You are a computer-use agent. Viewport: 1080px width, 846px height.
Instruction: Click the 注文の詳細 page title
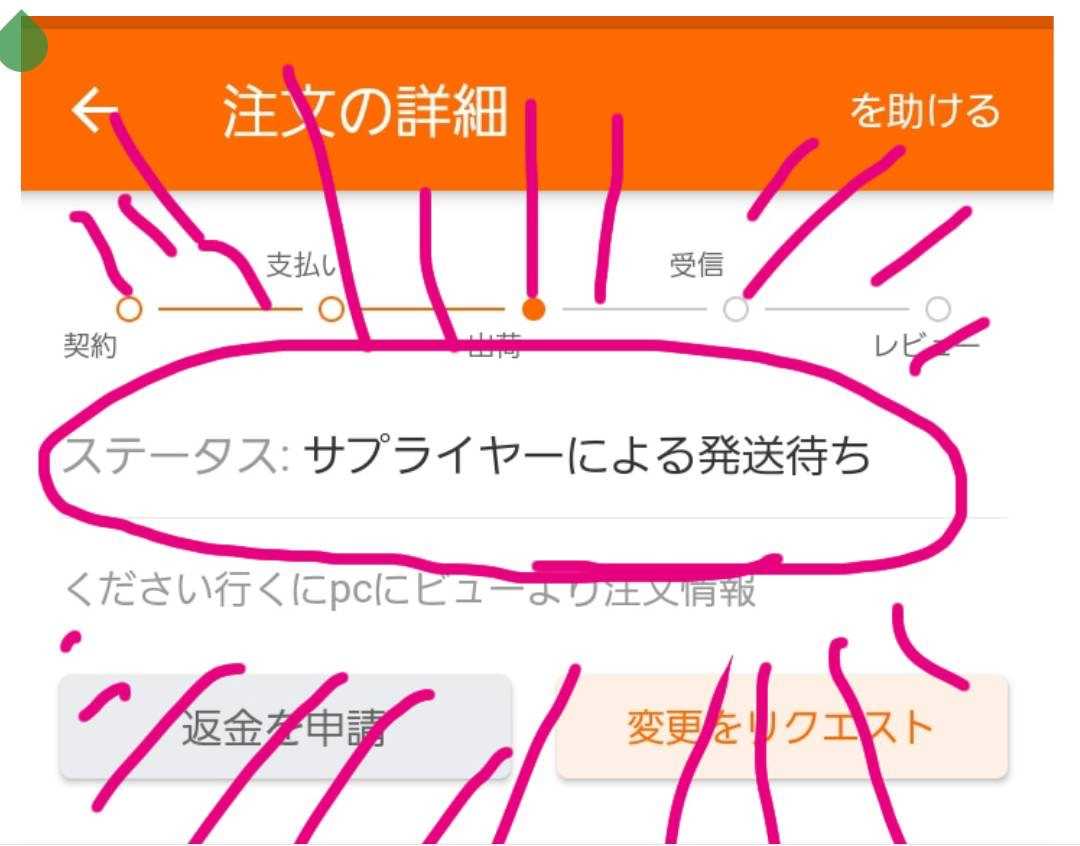[x=366, y=111]
